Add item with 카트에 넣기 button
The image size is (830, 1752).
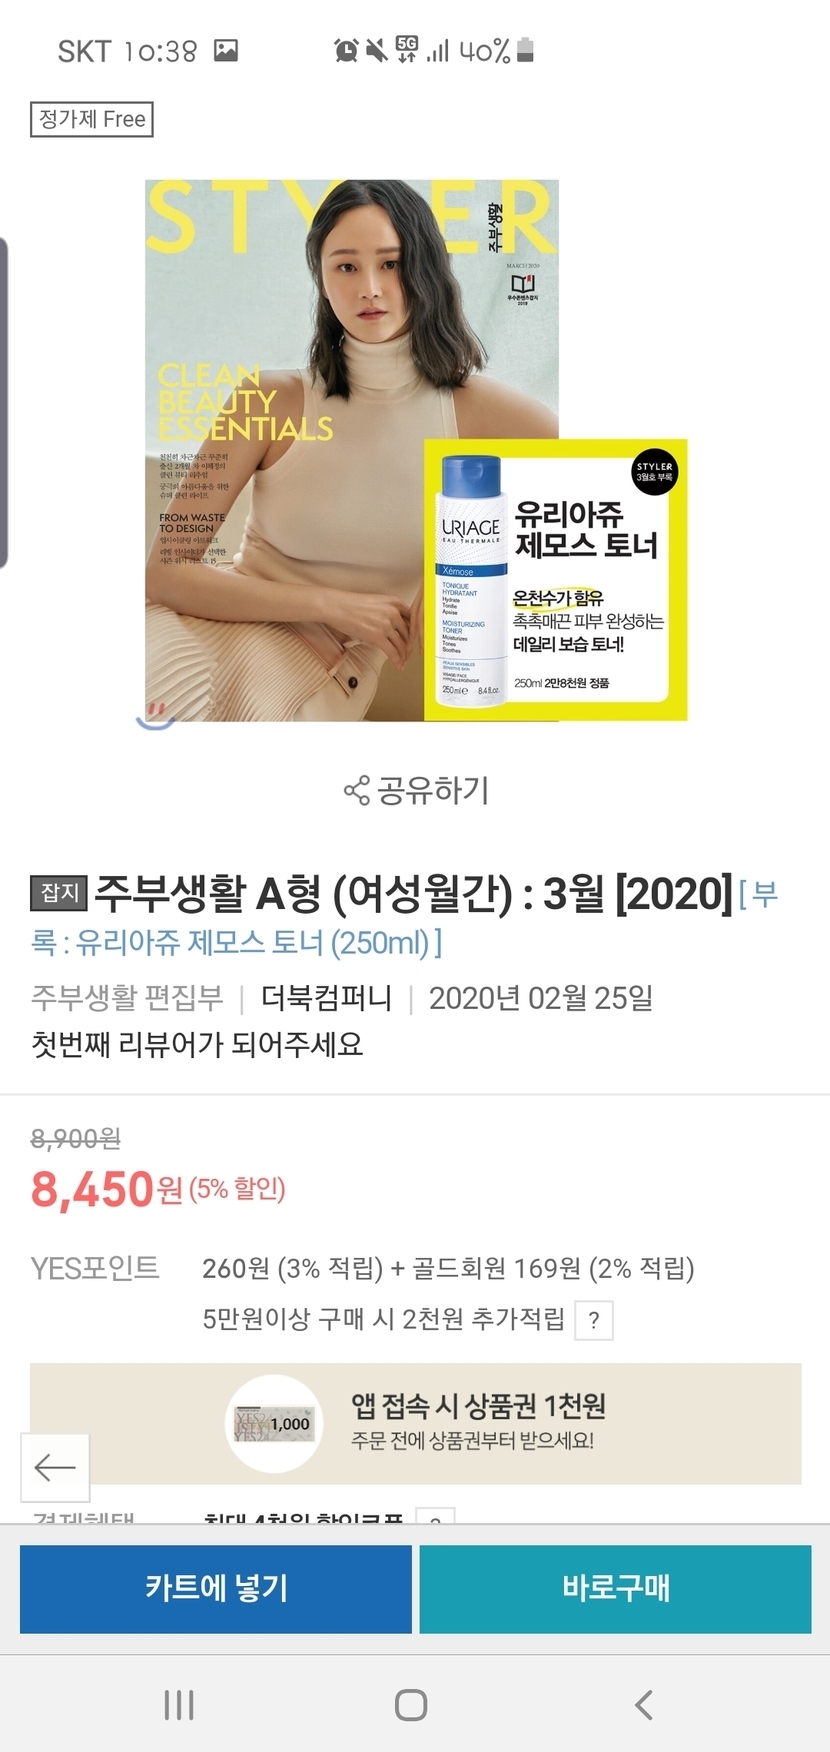[216, 1588]
